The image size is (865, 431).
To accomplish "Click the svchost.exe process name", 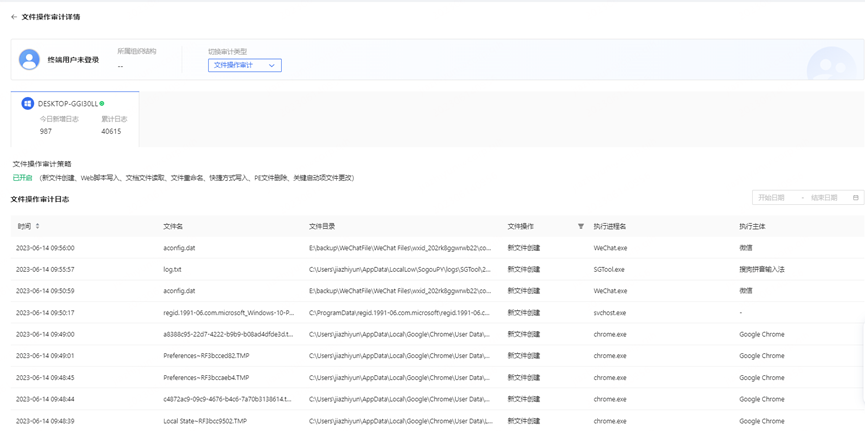I will (610, 312).
